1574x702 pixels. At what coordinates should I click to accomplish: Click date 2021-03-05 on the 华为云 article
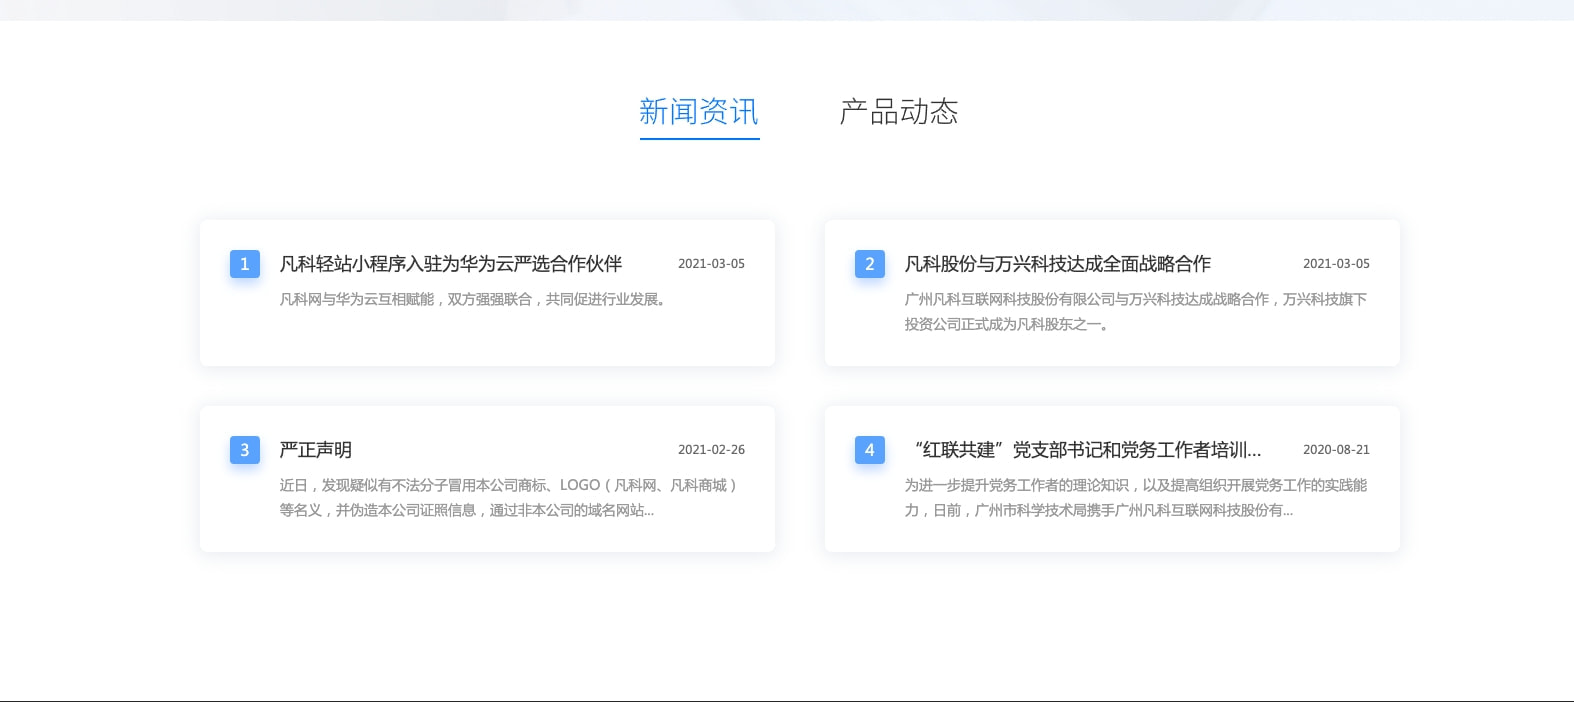click(x=711, y=264)
